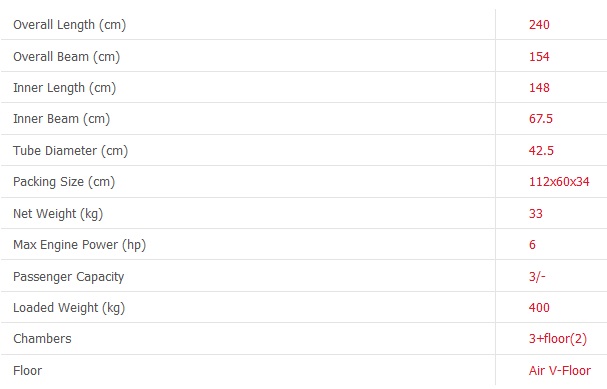Click the Inner Beam (cm) label
The height and width of the screenshot is (389, 607).
(62, 119)
